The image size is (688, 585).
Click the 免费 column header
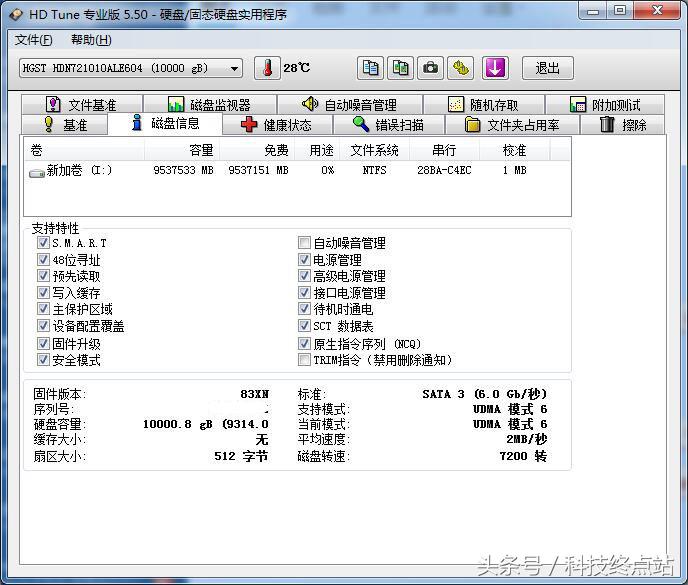[x=257, y=151]
